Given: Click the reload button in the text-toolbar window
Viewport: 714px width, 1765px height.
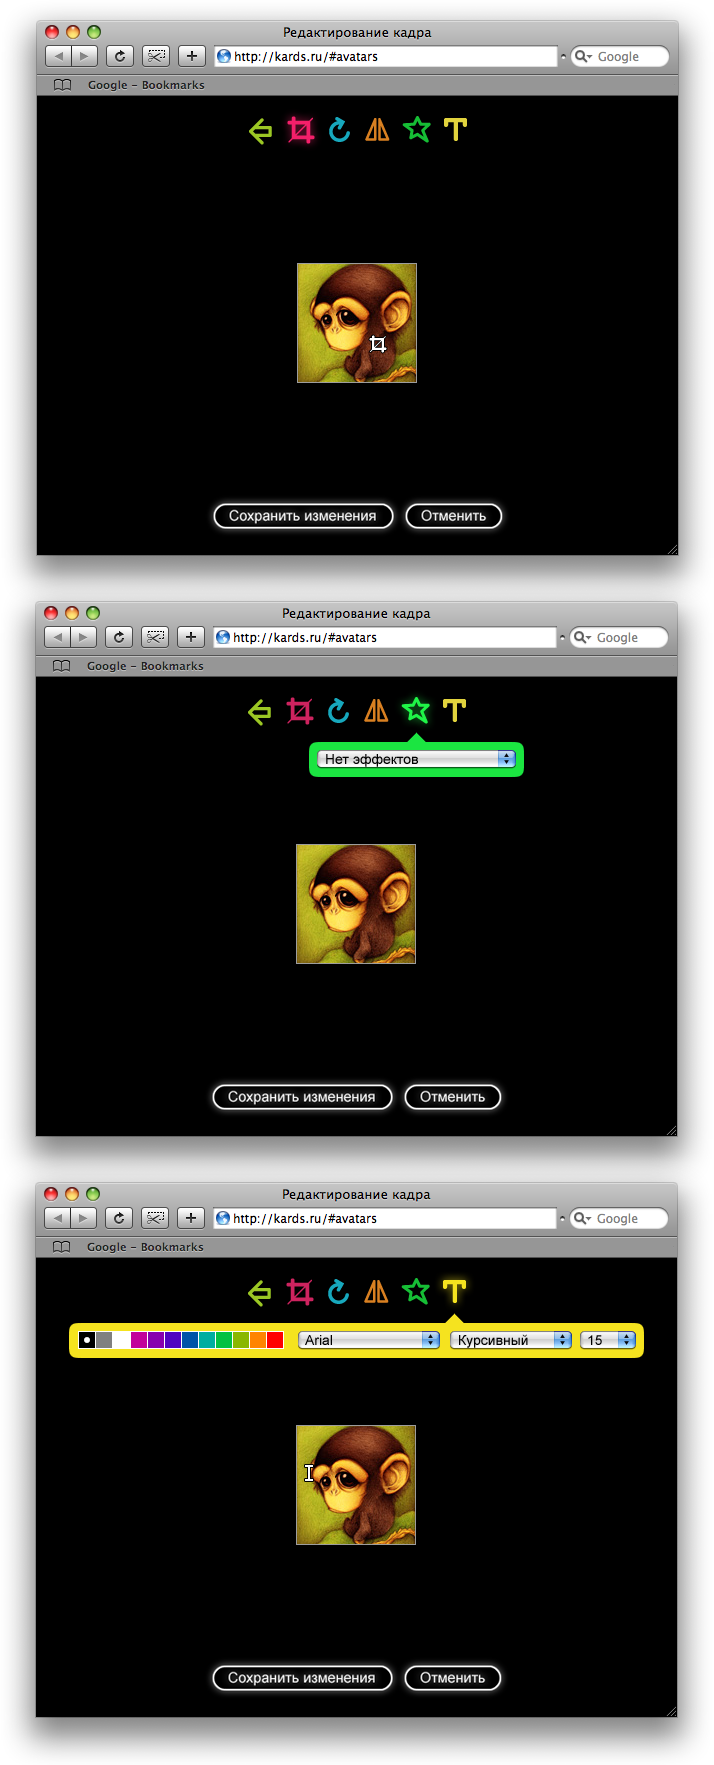Looking at the screenshot, I should click(x=119, y=1218).
